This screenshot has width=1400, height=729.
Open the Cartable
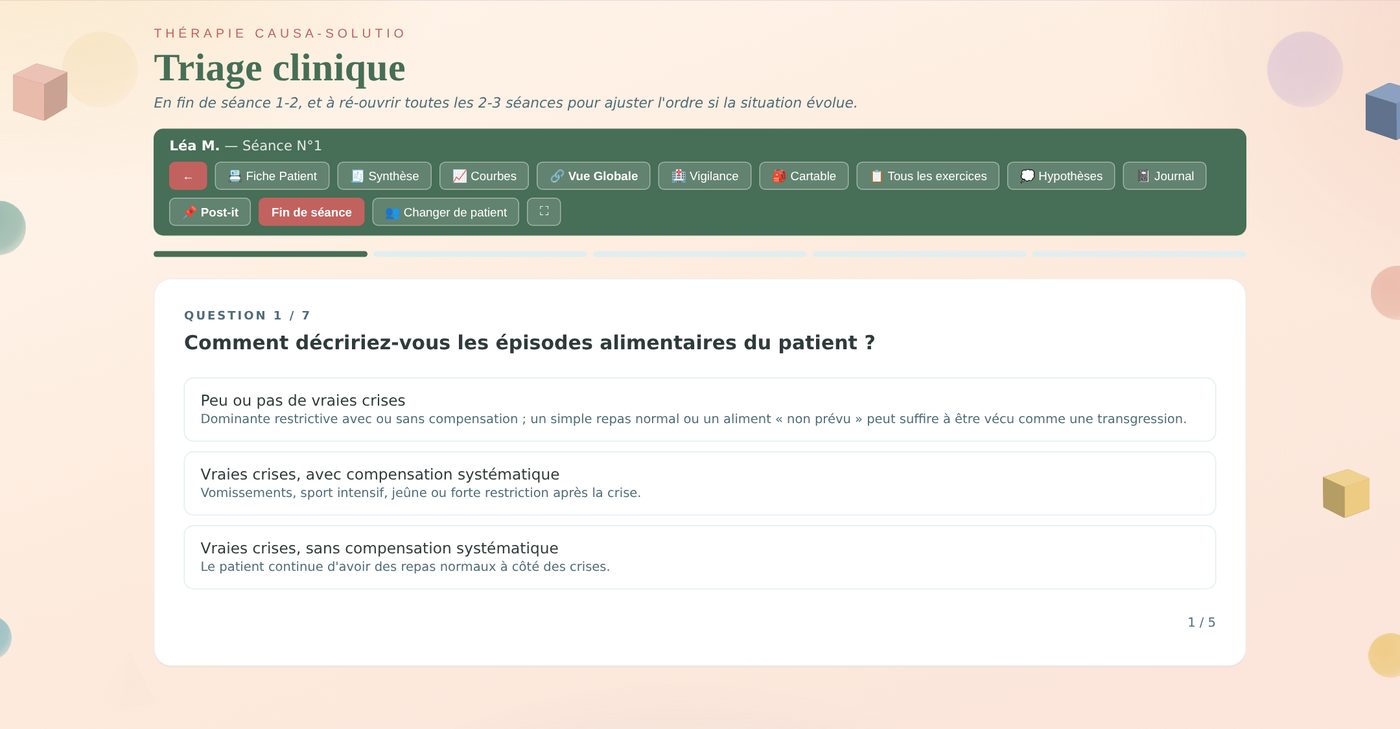804,176
